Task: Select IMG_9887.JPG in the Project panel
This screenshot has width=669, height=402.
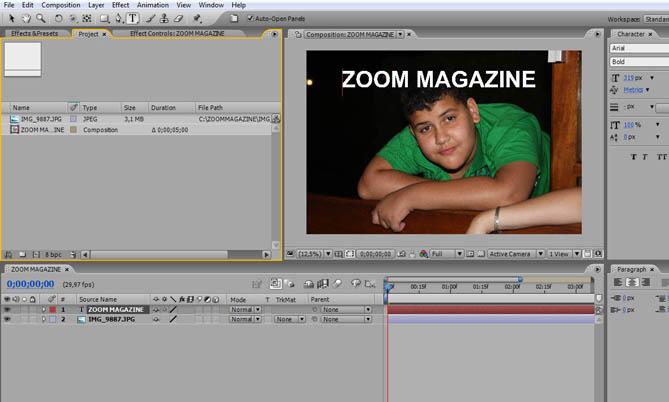Action: tap(43, 118)
